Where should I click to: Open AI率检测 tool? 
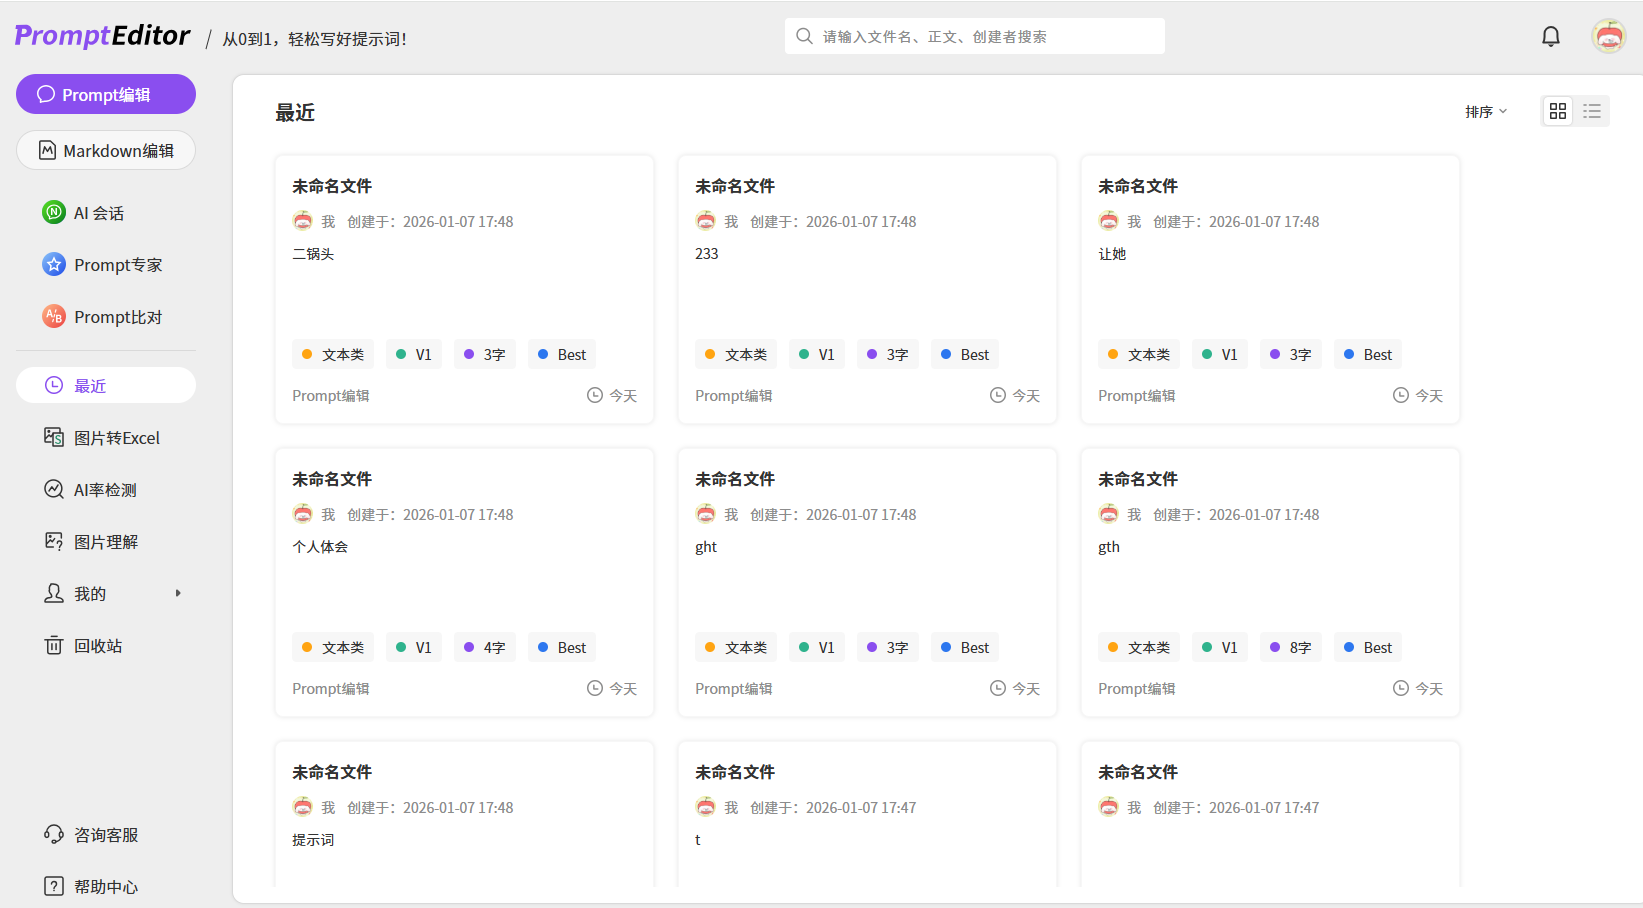click(x=105, y=490)
